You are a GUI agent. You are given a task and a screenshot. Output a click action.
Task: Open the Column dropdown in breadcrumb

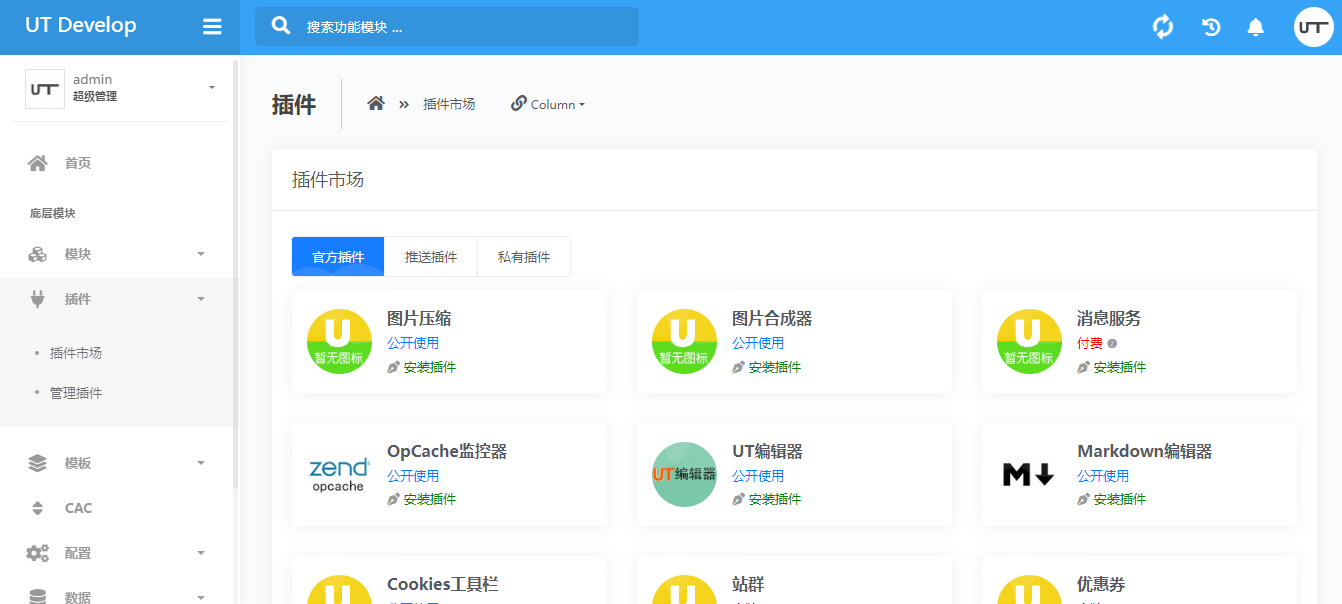coord(548,104)
